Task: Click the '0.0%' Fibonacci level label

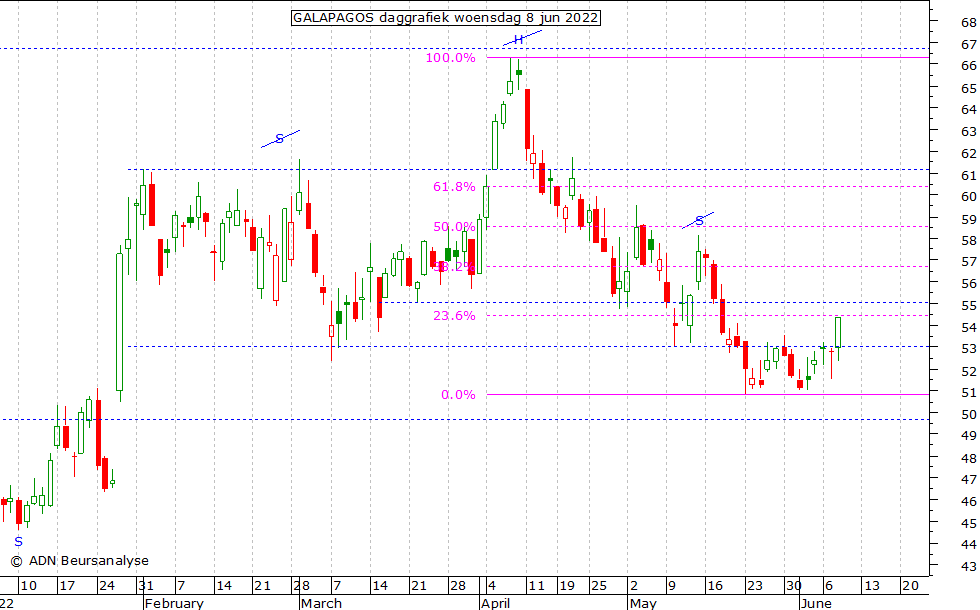Action: (458, 395)
